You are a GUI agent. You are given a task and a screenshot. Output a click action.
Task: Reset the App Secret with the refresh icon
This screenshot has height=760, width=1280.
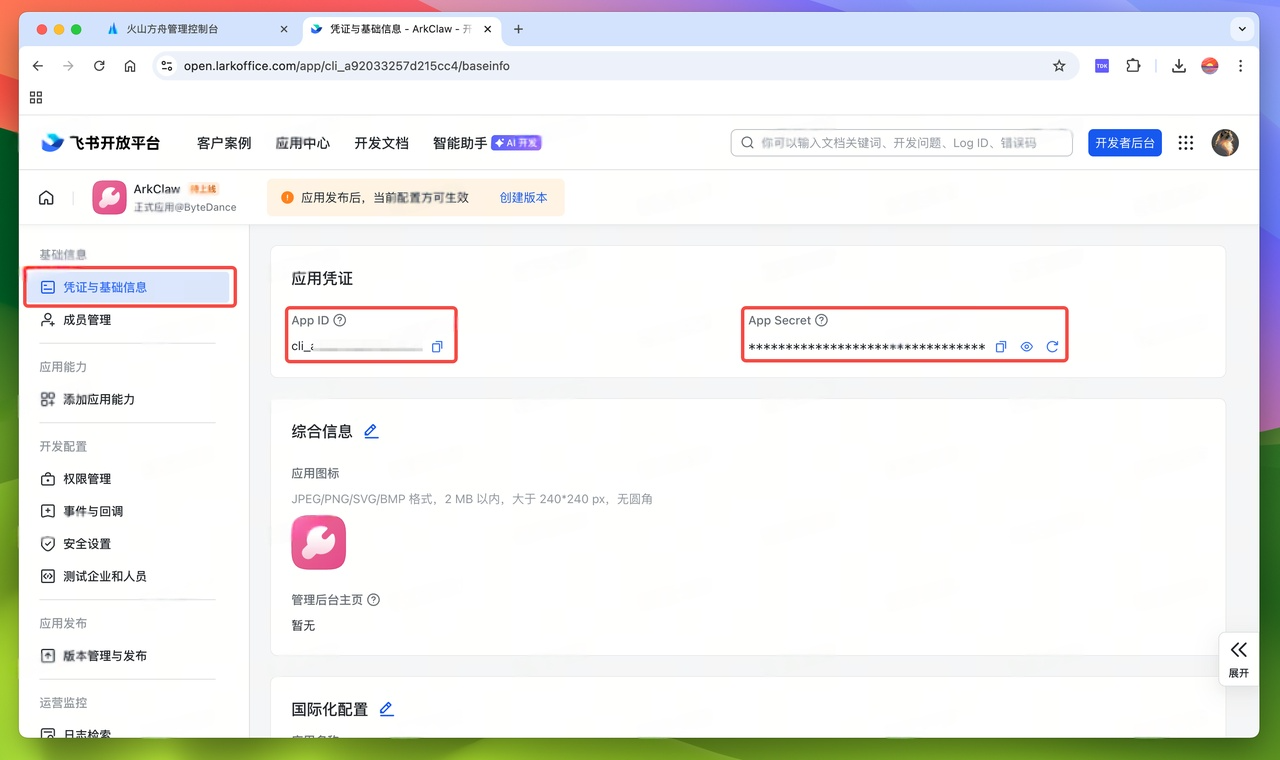tap(1052, 346)
